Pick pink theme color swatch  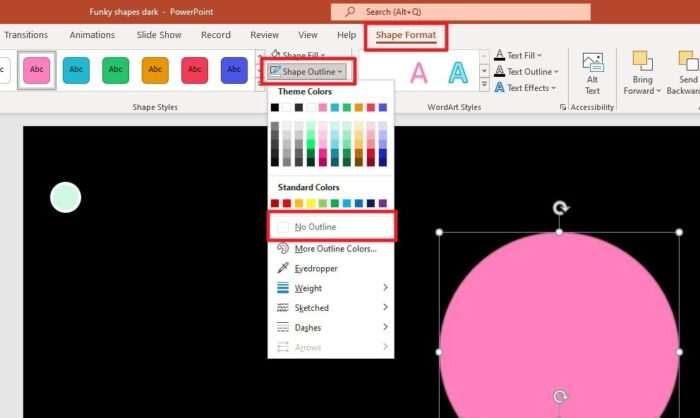pos(323,108)
